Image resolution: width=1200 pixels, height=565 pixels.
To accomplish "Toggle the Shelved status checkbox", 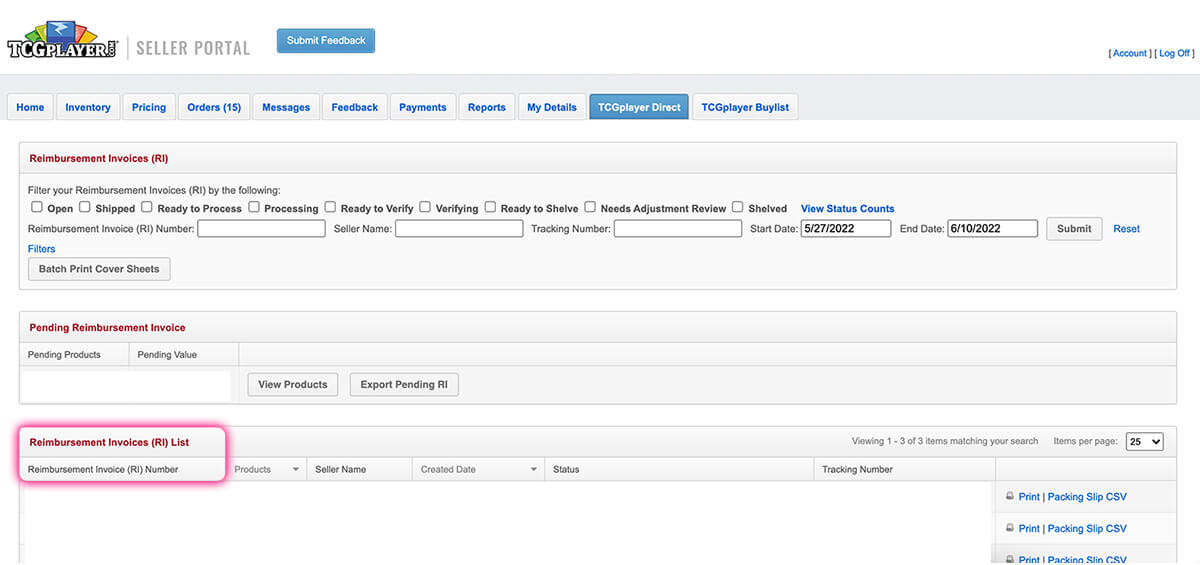I will [737, 208].
